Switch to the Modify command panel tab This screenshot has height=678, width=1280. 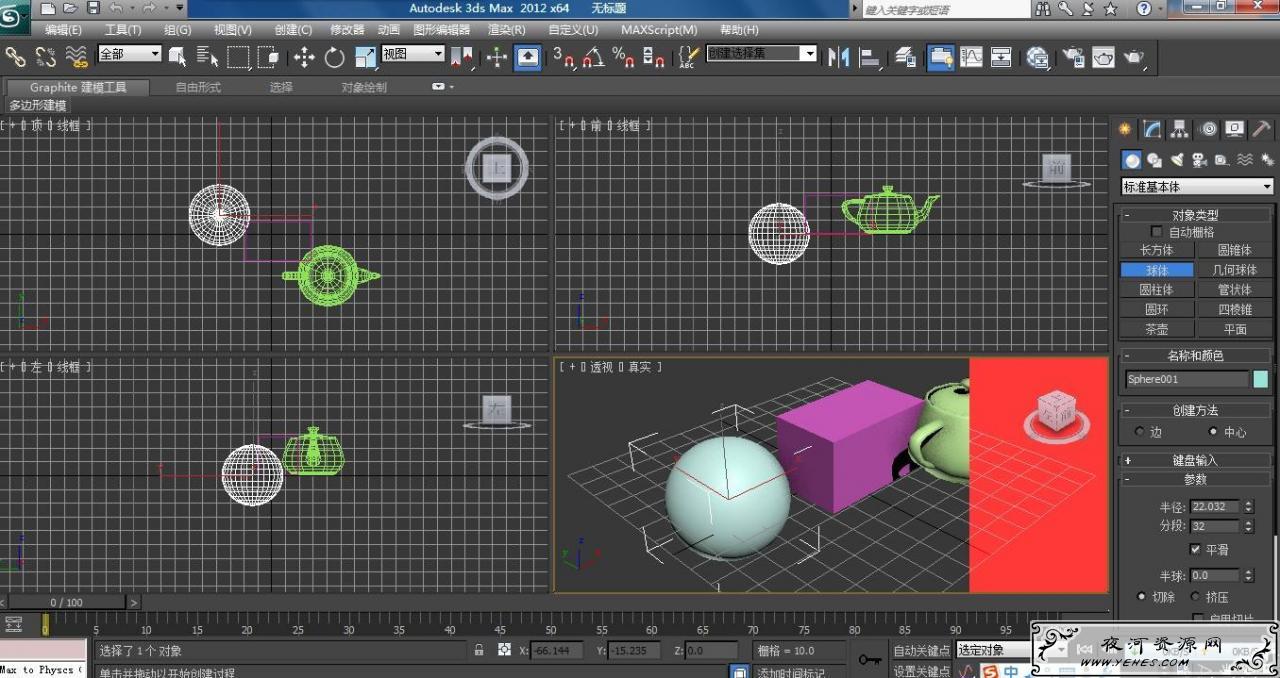1153,129
